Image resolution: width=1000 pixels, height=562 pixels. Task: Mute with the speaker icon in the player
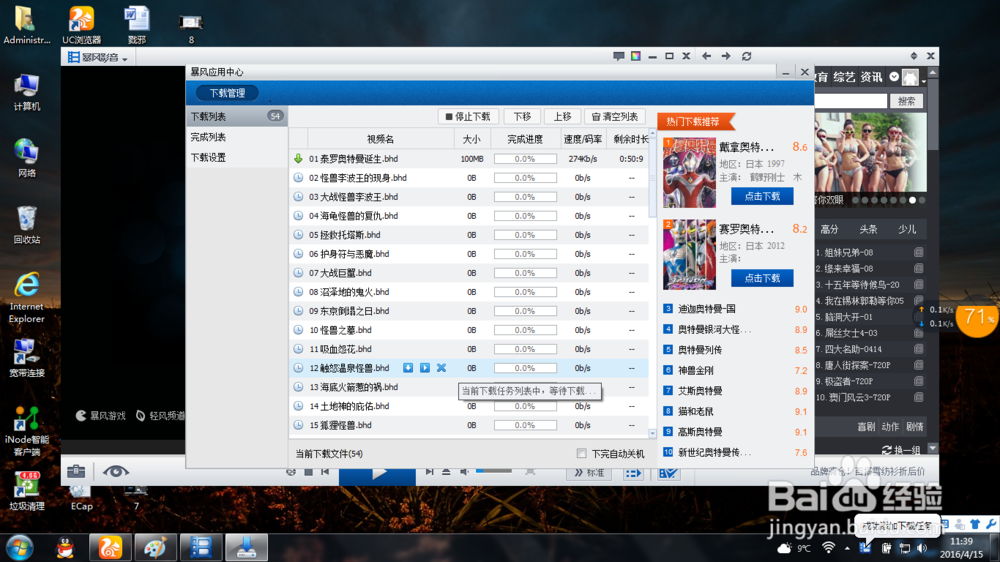coord(464,472)
